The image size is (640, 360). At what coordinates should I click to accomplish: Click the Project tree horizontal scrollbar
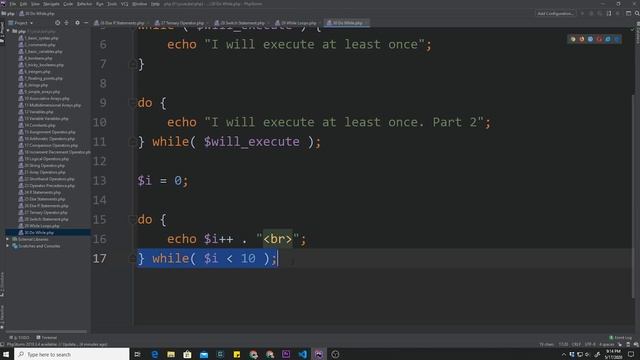pos(46,331)
